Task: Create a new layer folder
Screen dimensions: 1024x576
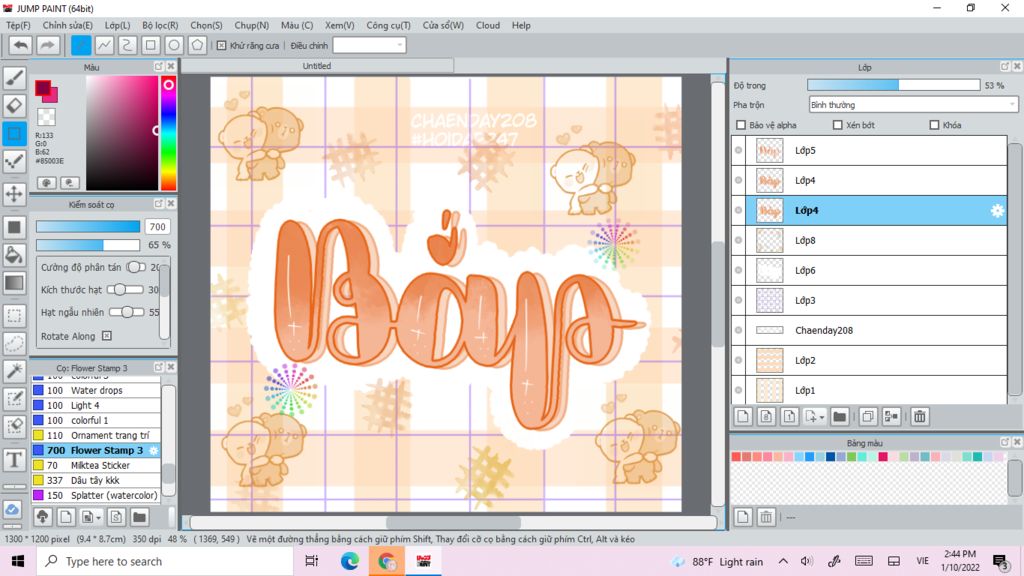Action: 840,417
